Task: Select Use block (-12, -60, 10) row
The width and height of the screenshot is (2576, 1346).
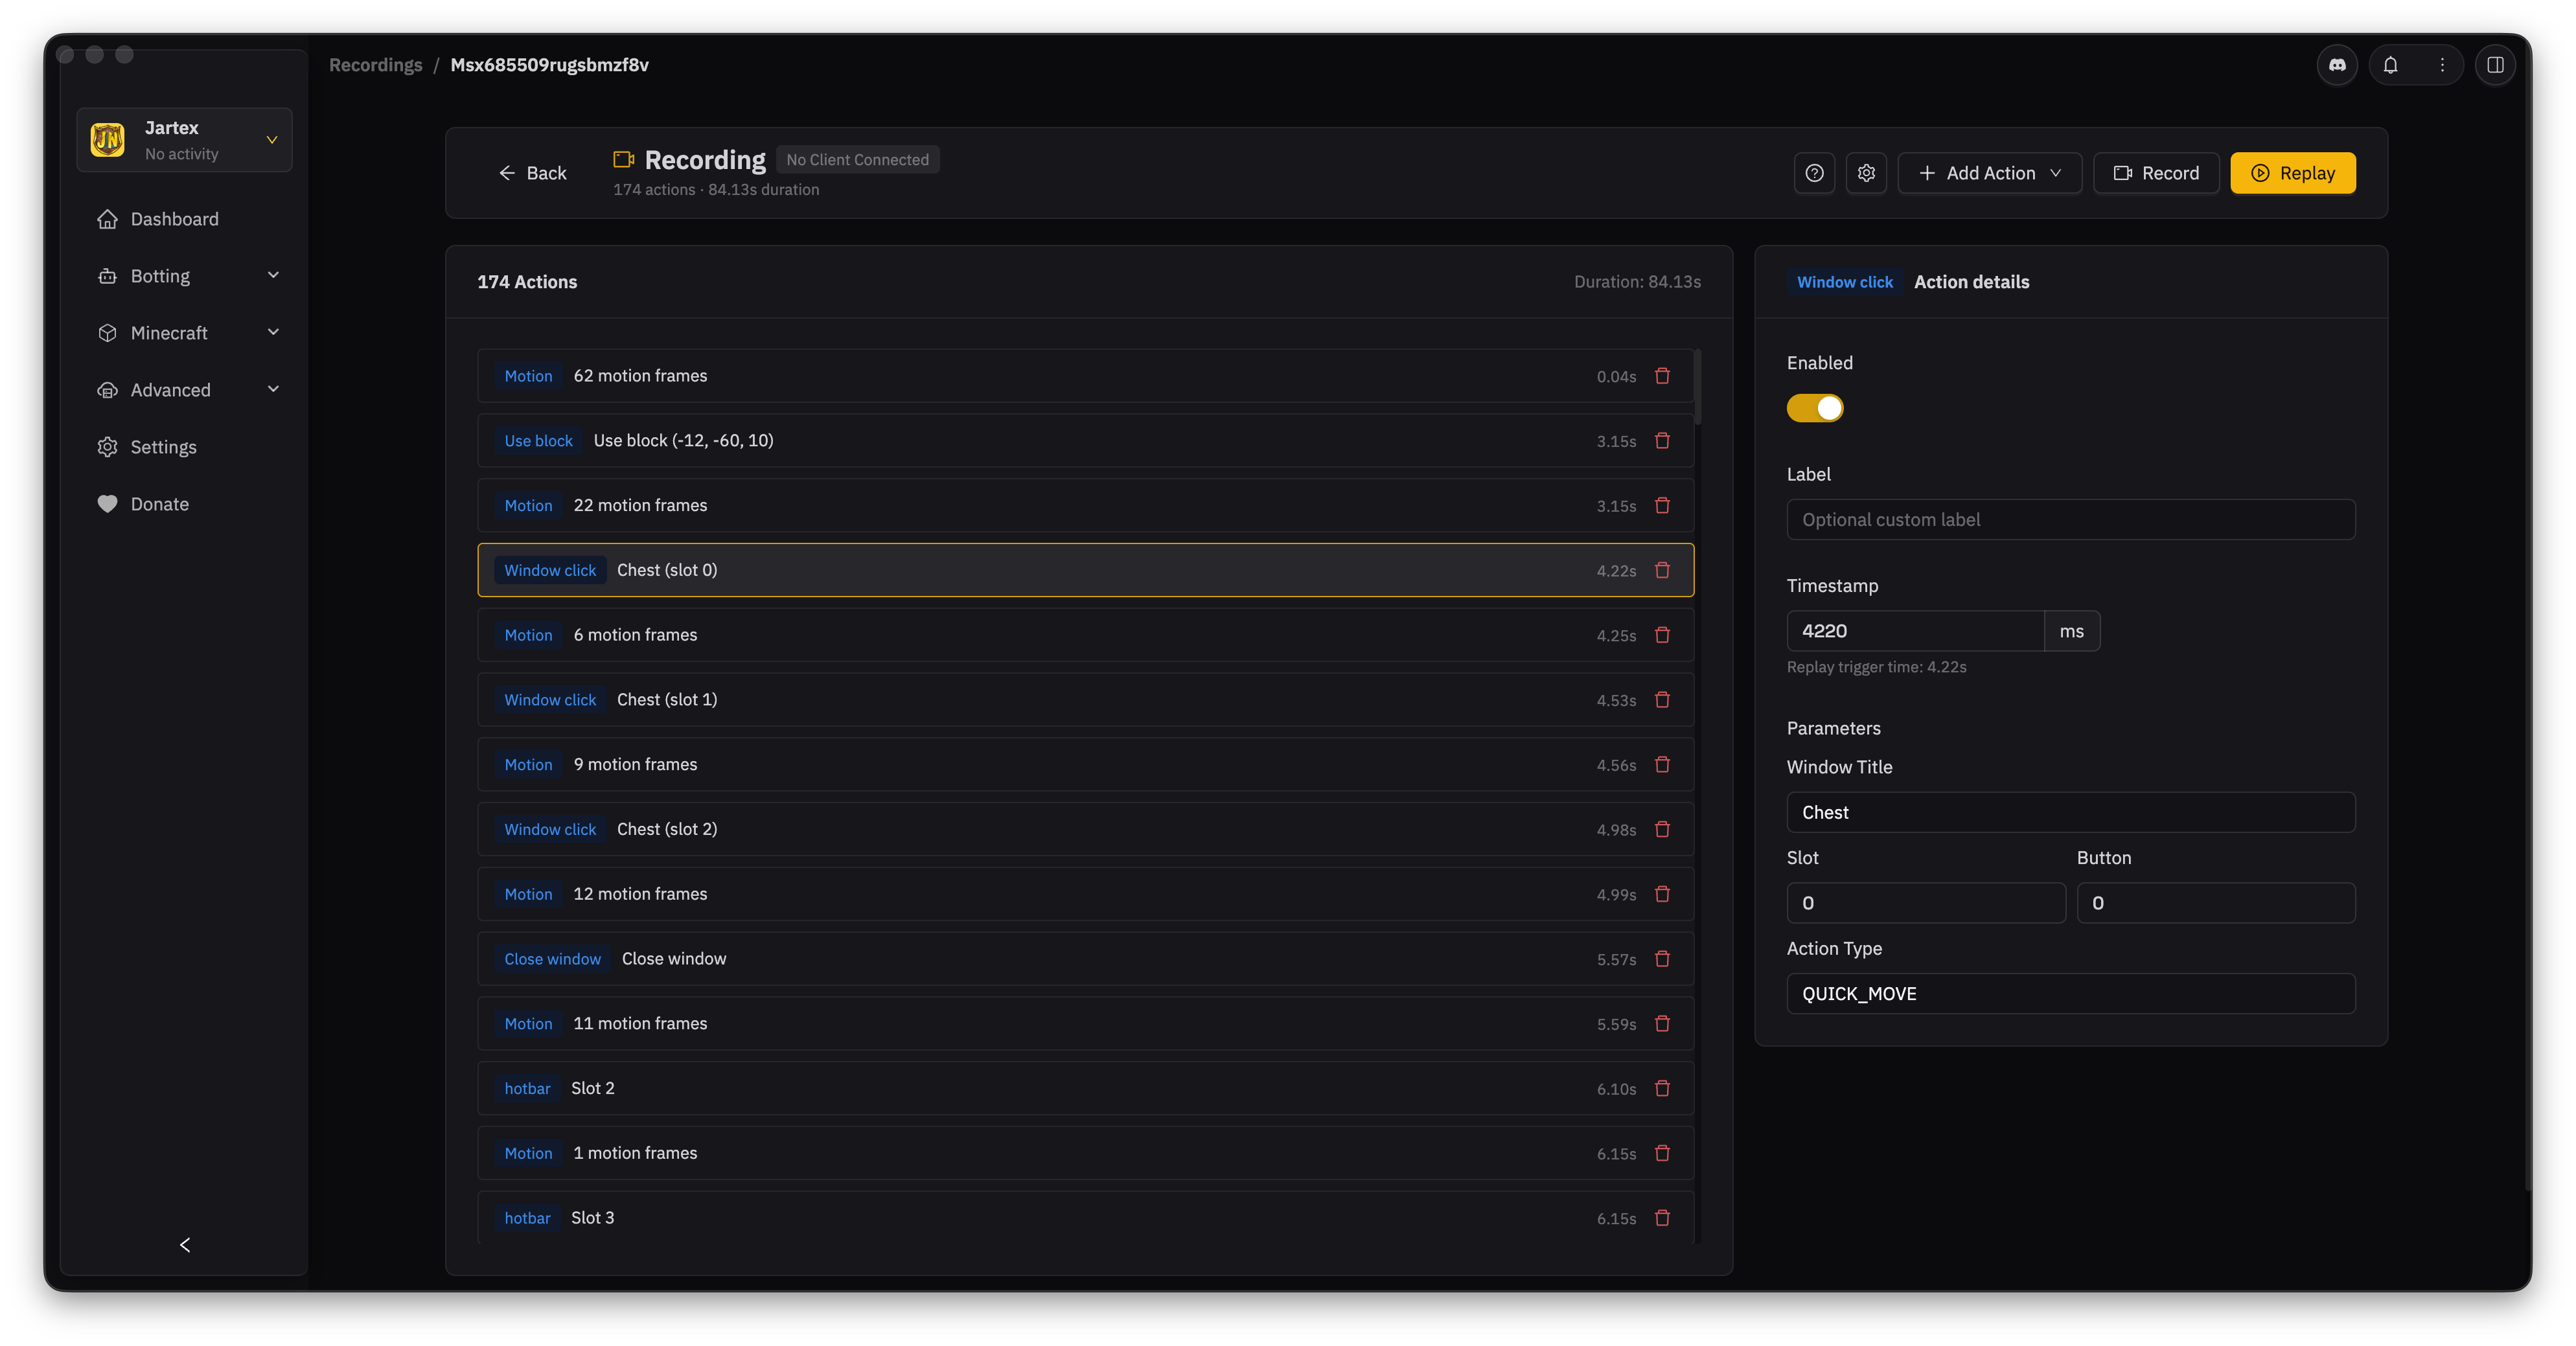Action: (1085, 441)
